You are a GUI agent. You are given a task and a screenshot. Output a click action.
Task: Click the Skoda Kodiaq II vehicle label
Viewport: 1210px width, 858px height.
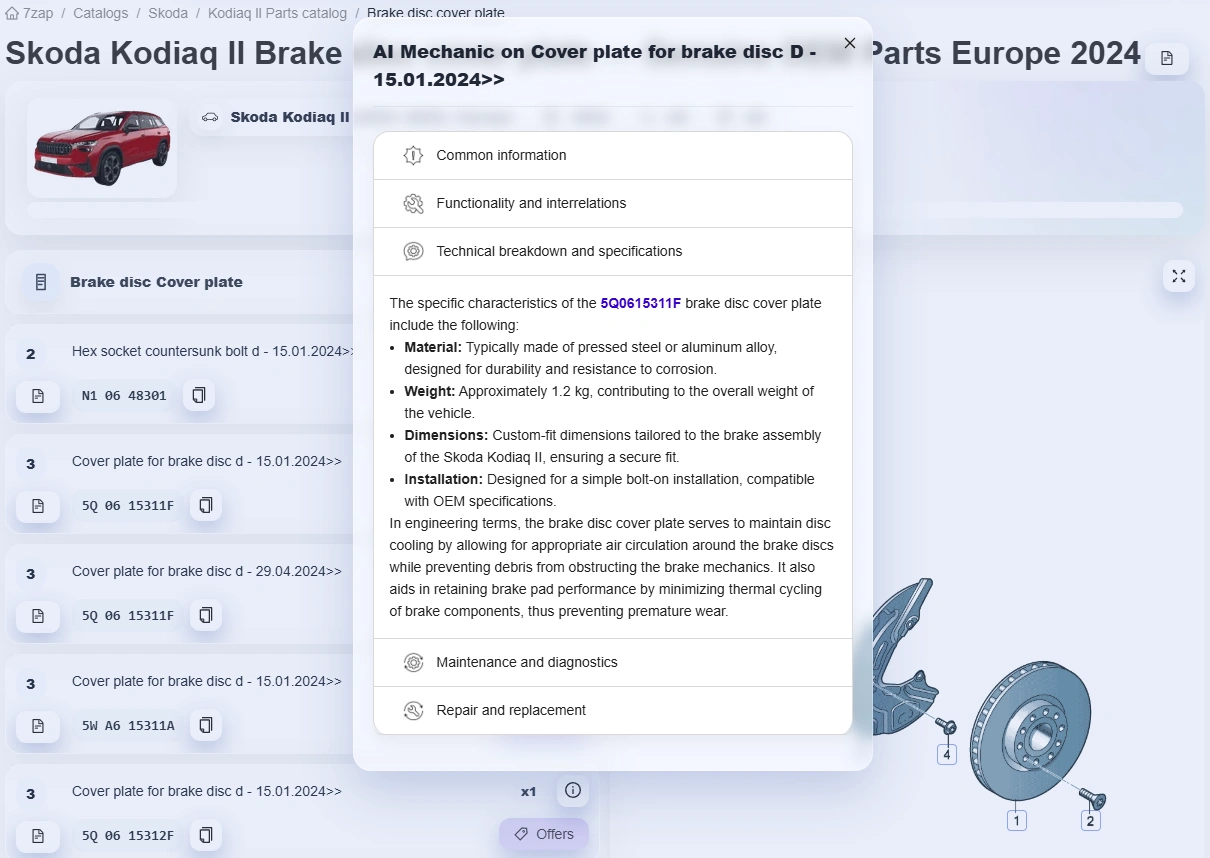(290, 117)
